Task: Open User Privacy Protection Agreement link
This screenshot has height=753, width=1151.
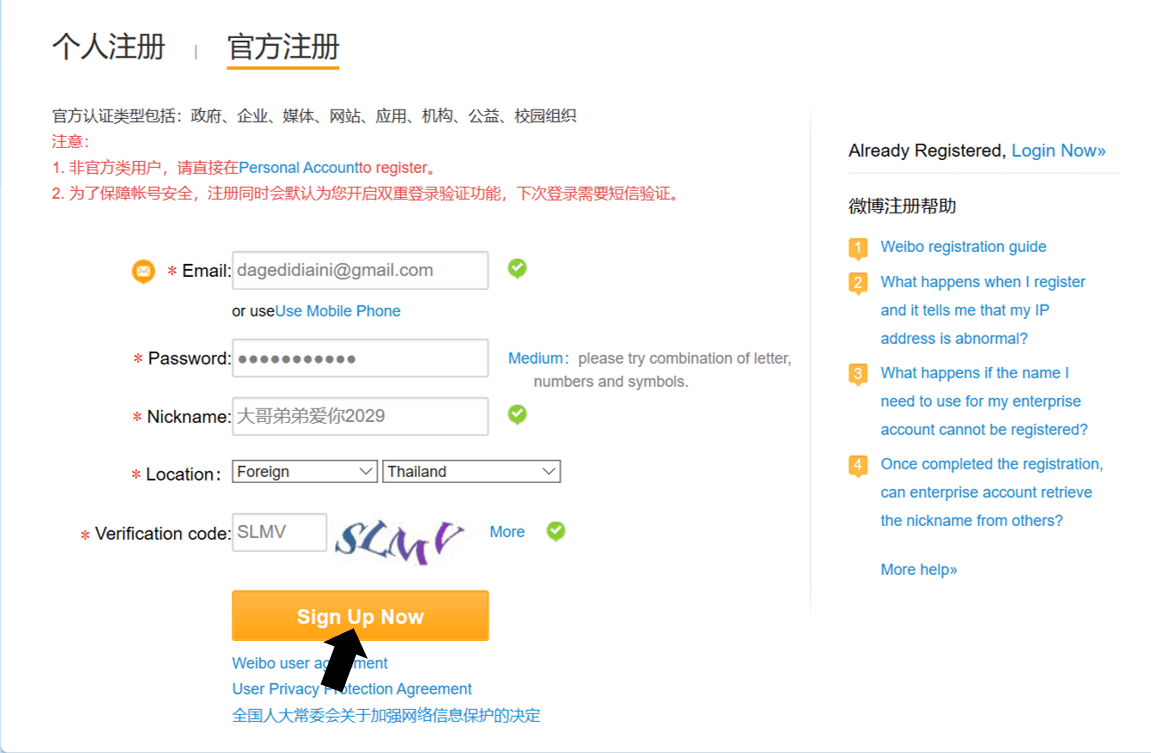Action: pos(352,688)
